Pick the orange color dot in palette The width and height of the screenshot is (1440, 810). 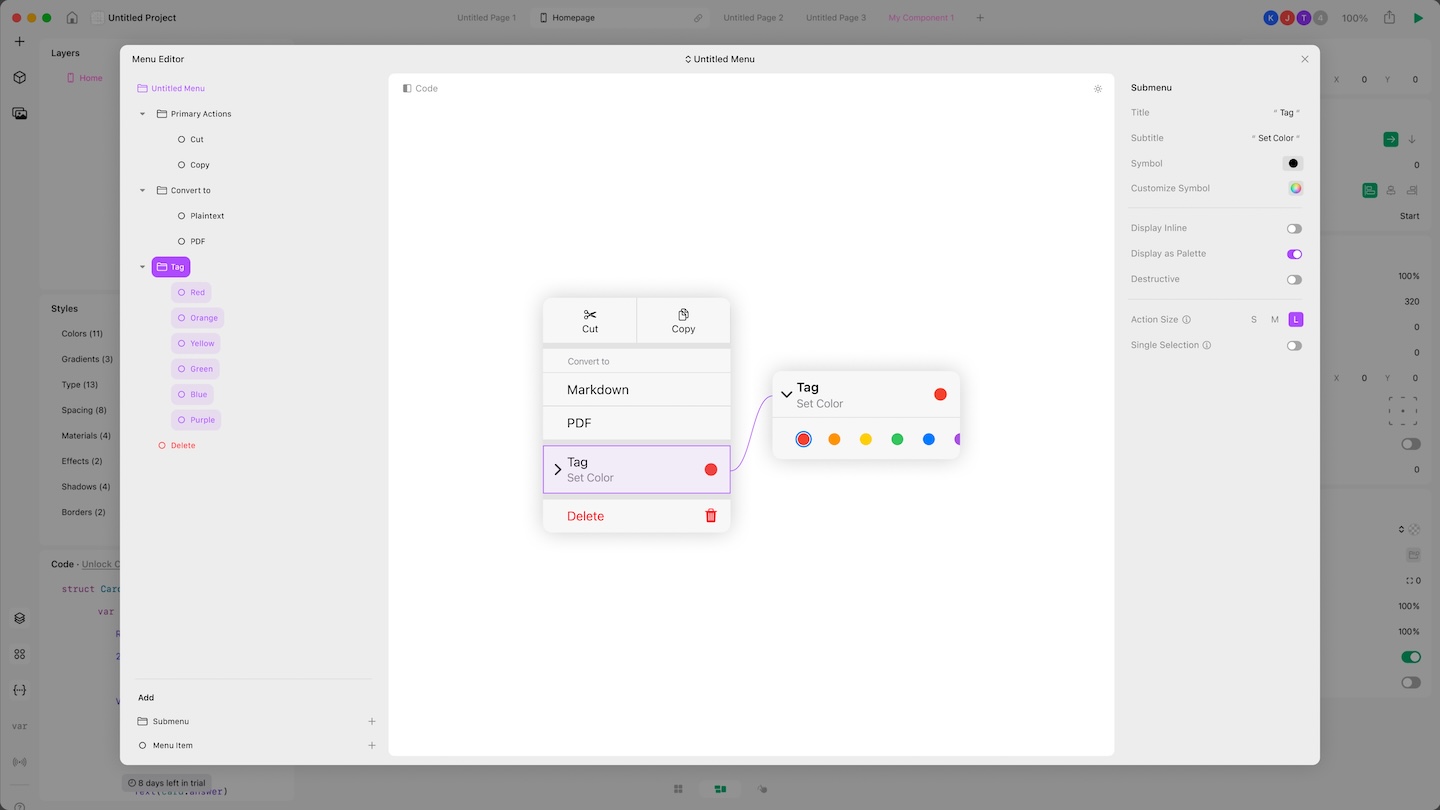834,439
